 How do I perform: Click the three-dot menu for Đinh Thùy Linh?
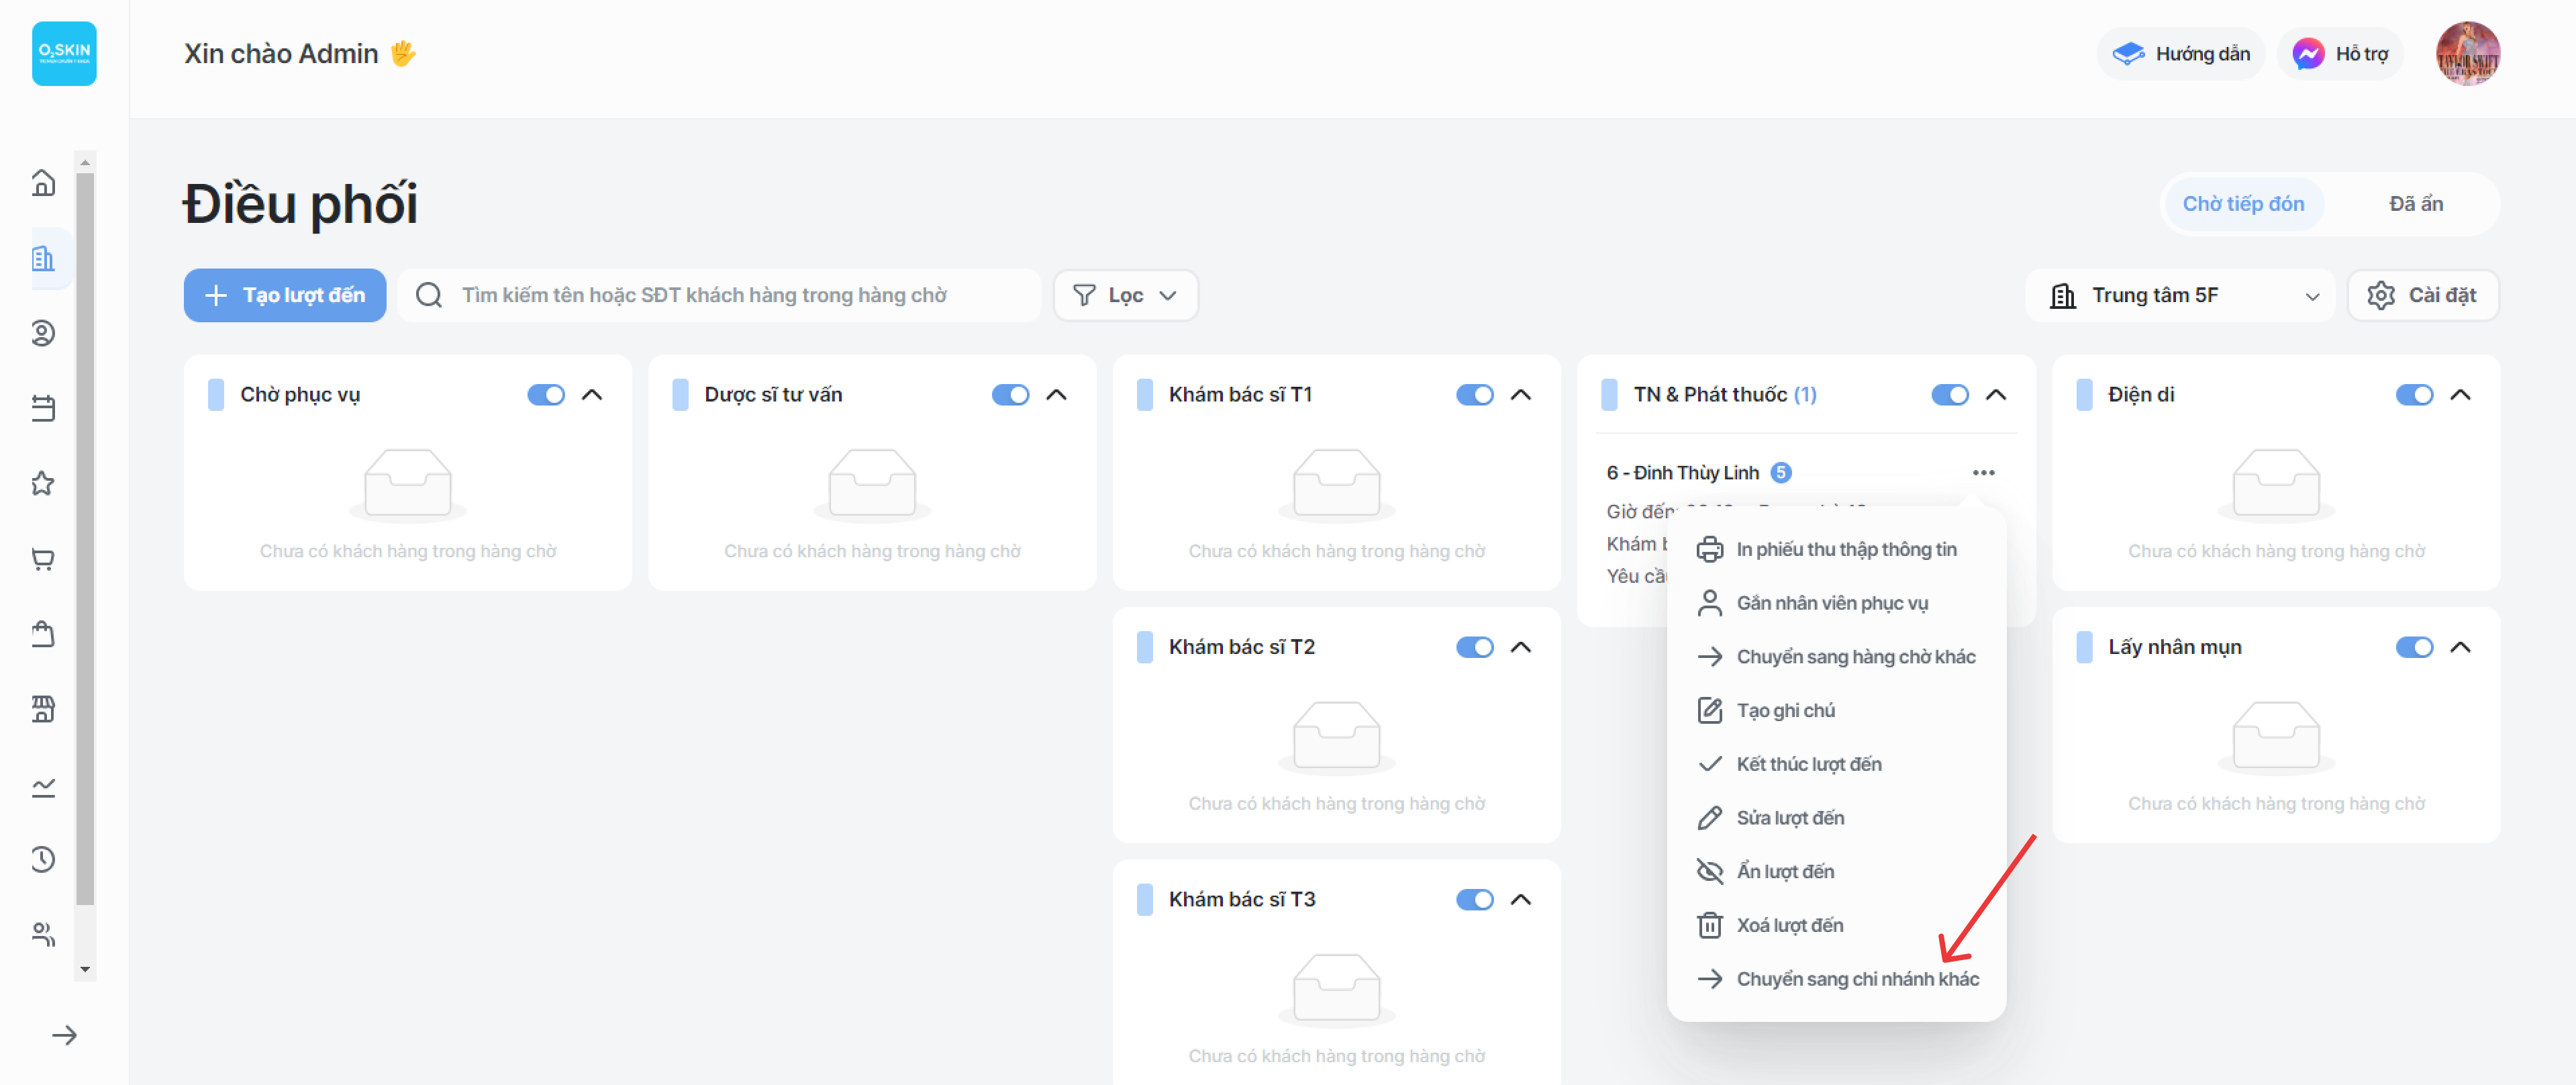[1983, 472]
